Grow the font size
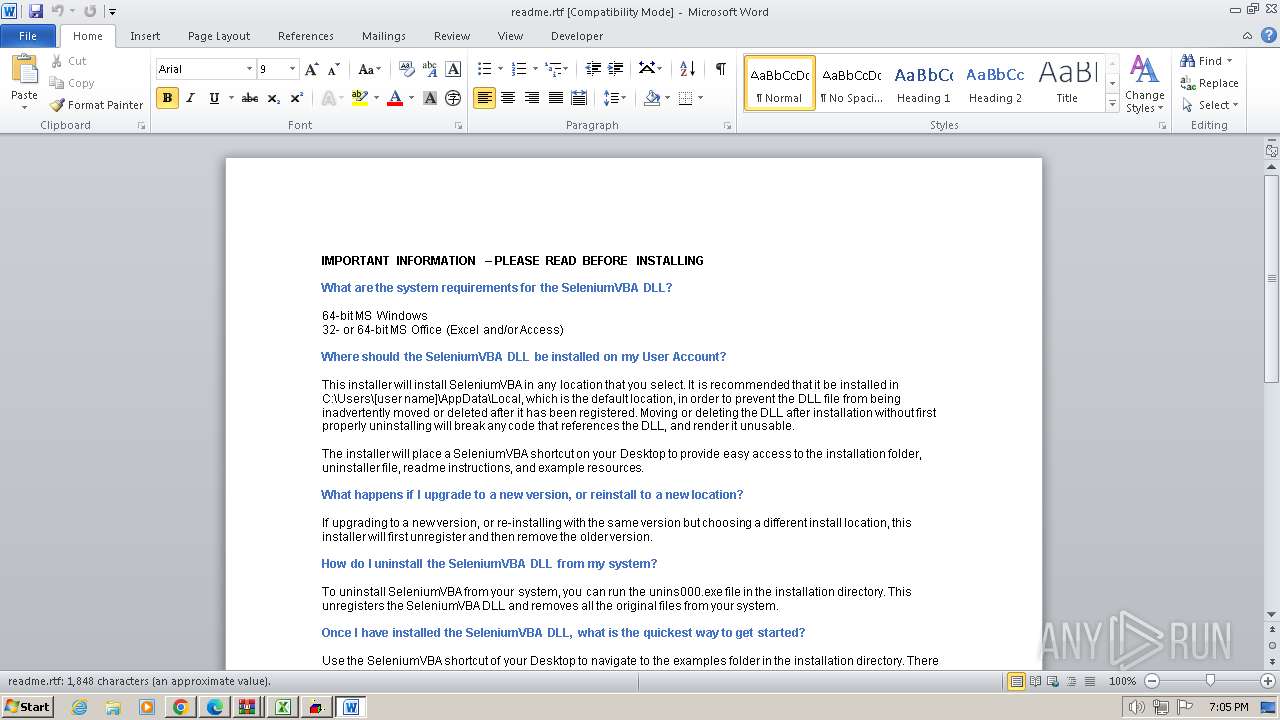 [x=312, y=69]
